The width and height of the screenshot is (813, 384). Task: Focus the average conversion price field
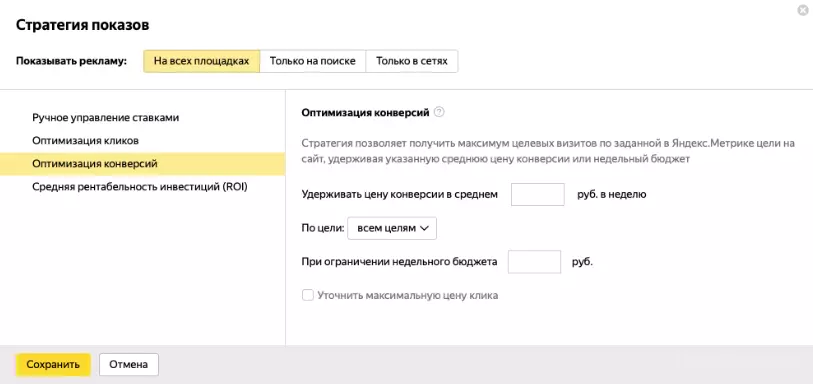538,194
